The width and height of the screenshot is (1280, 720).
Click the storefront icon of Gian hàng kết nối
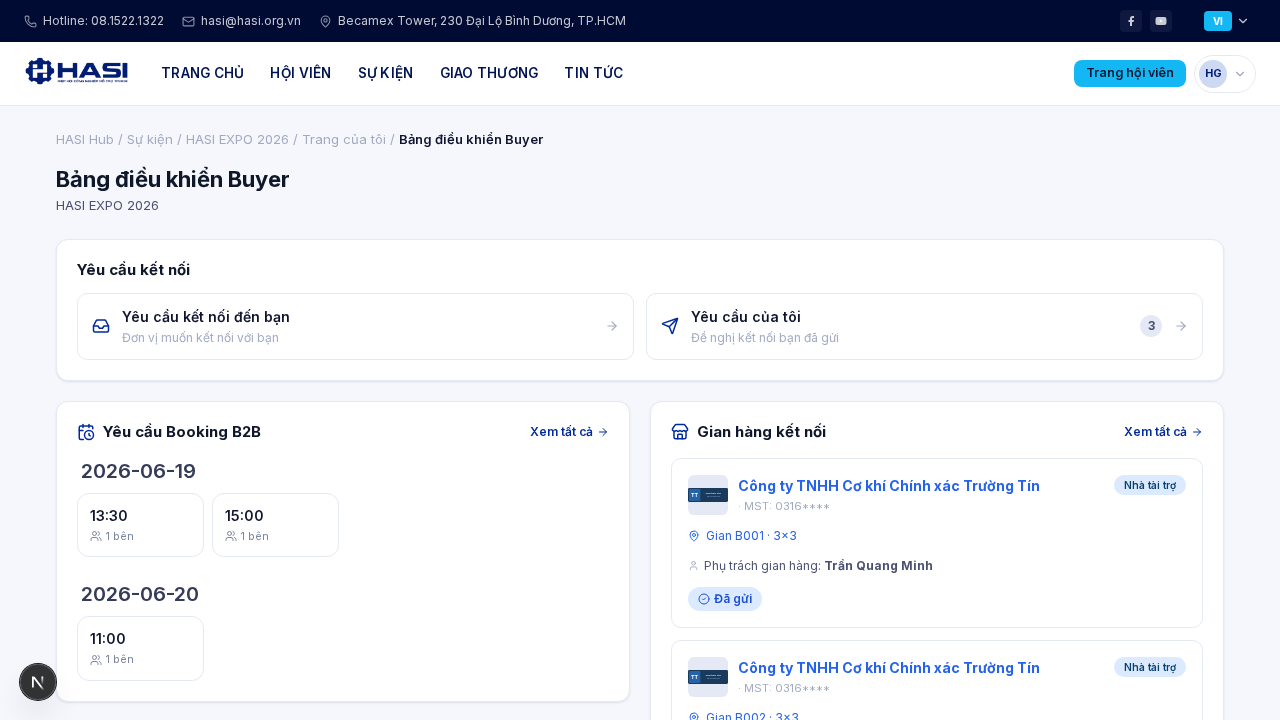click(680, 432)
